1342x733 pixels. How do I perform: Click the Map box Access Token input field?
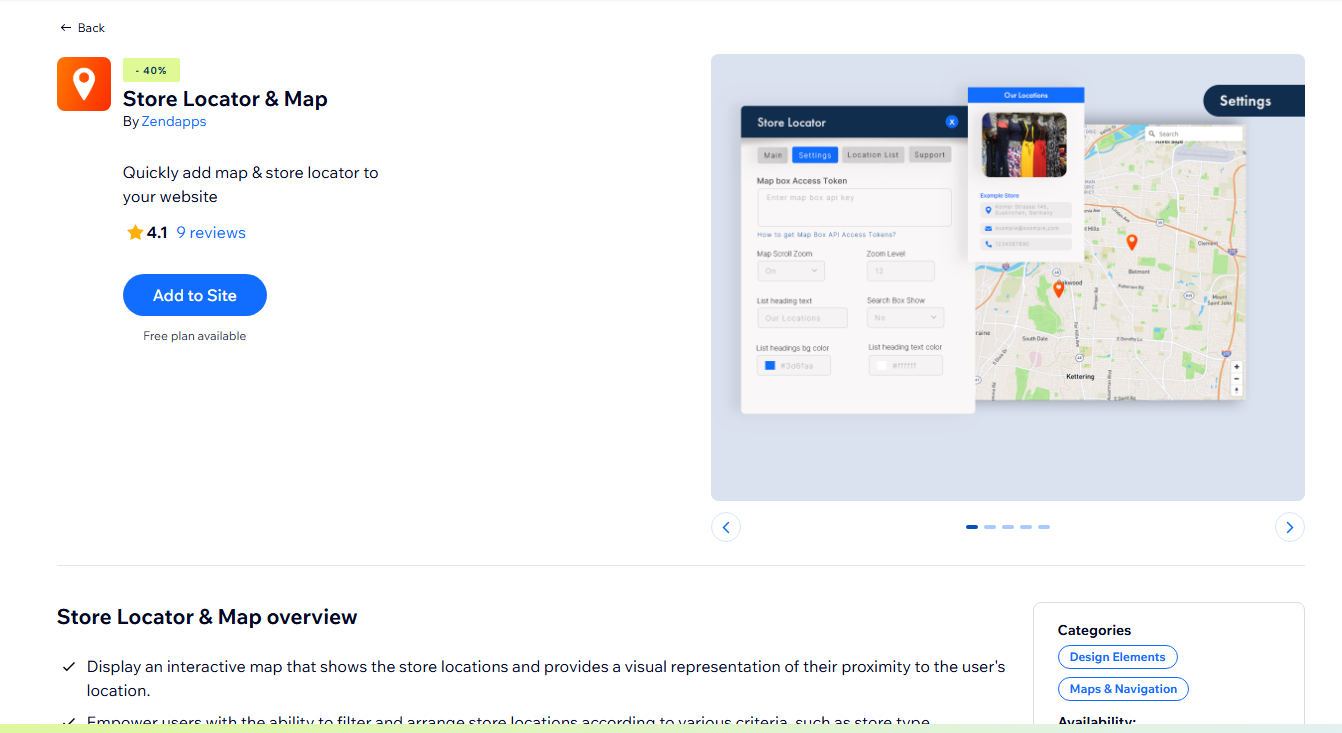point(854,207)
